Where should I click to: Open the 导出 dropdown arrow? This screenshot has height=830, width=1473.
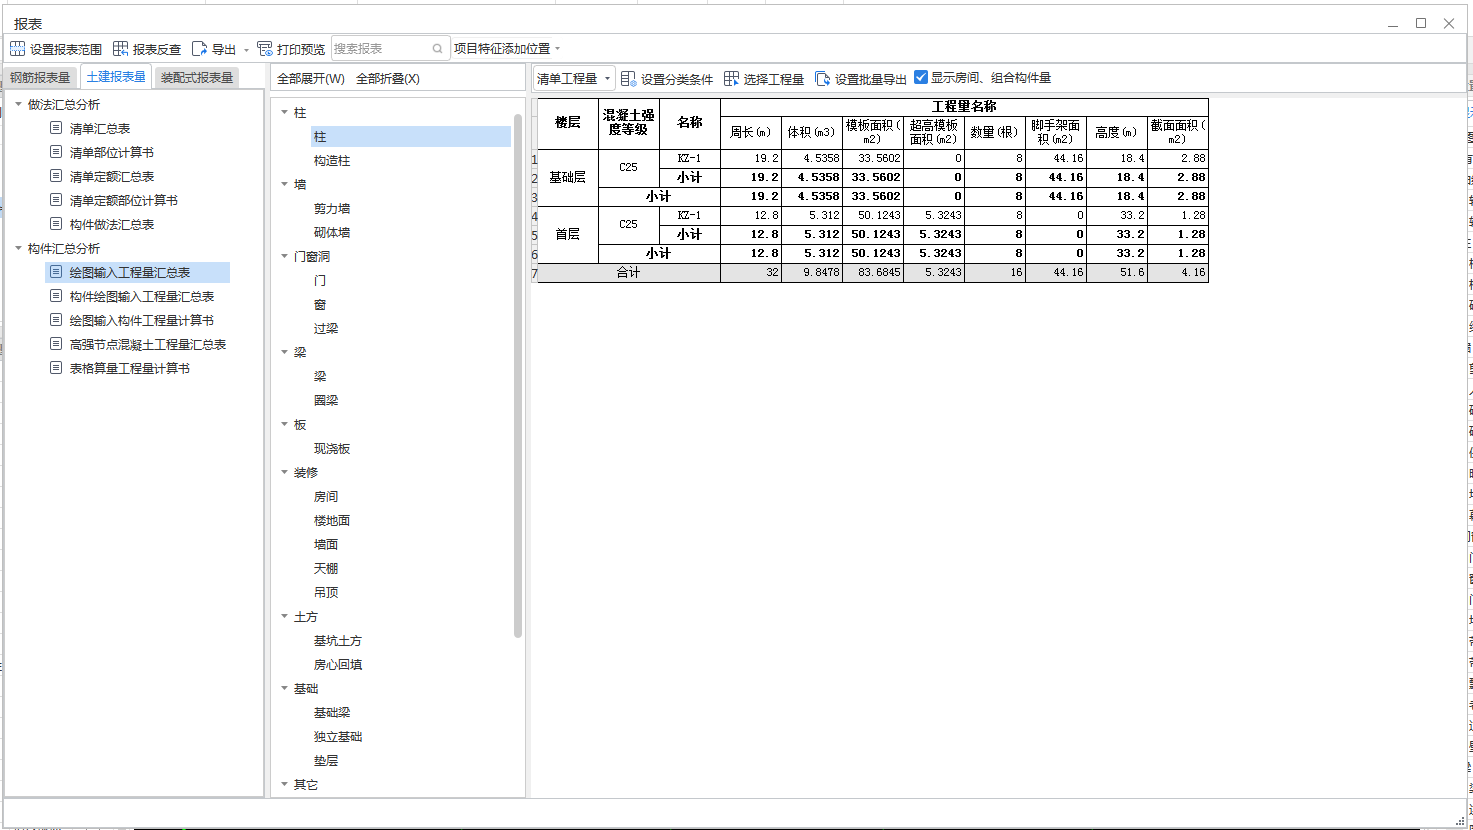click(x=246, y=50)
